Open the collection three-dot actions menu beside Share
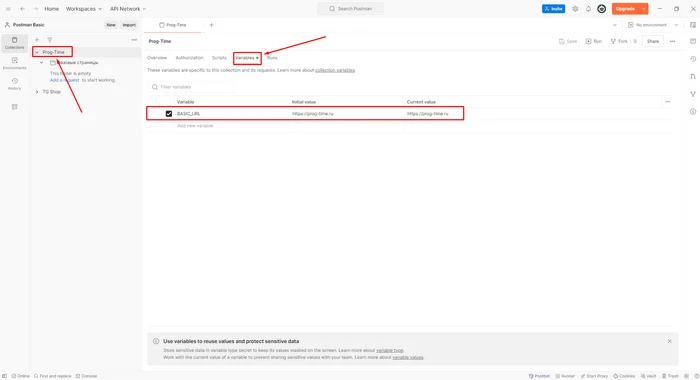 (673, 41)
